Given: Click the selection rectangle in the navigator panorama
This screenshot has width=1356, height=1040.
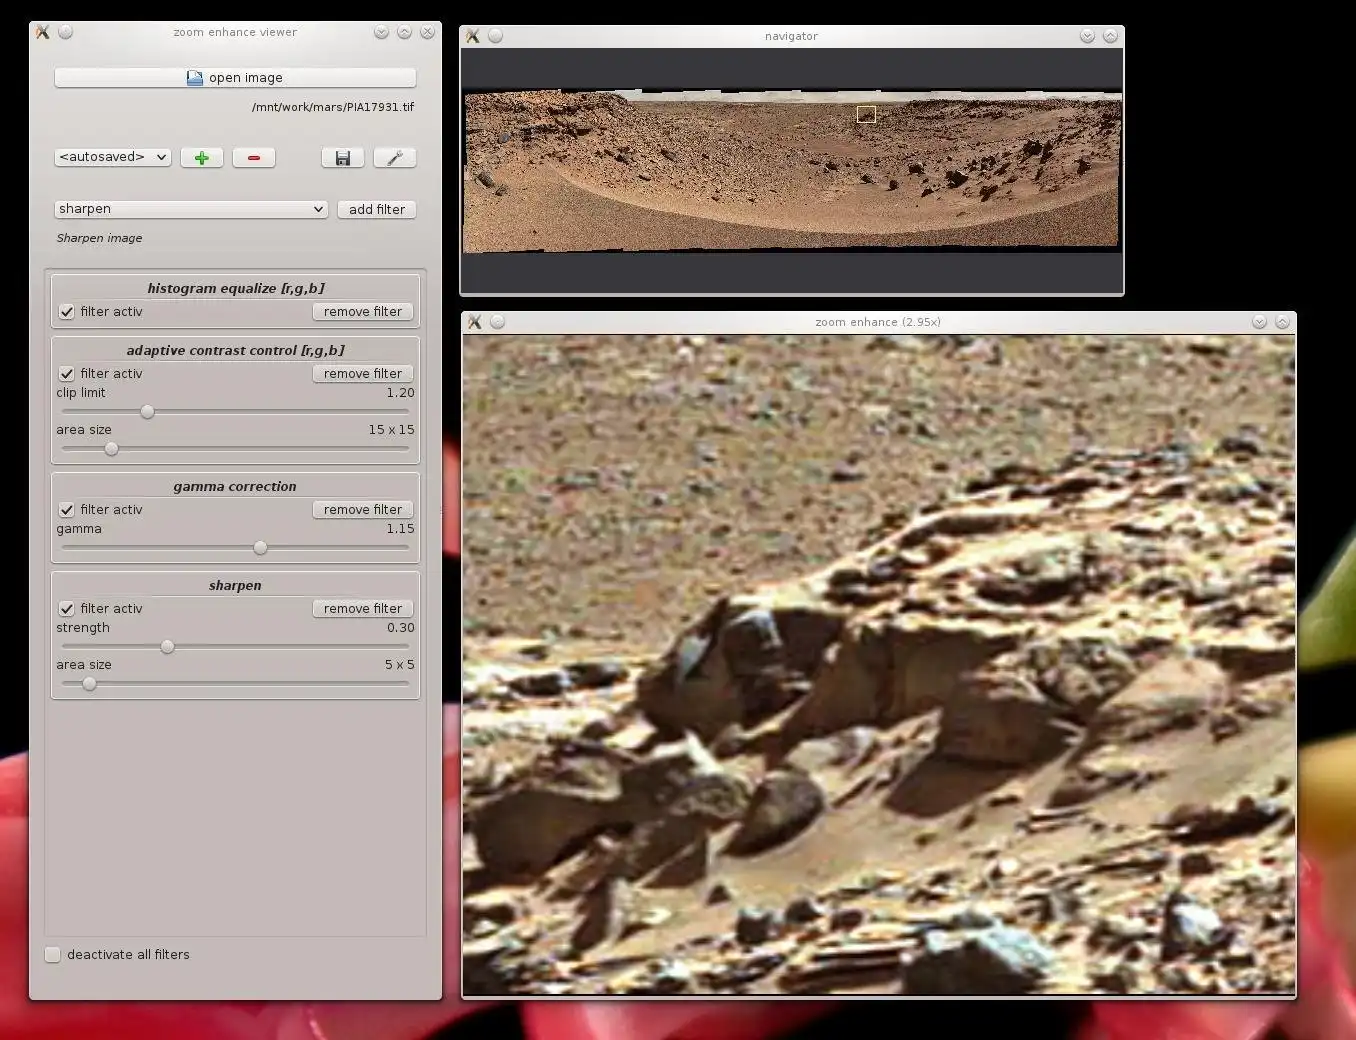Looking at the screenshot, I should [x=867, y=115].
